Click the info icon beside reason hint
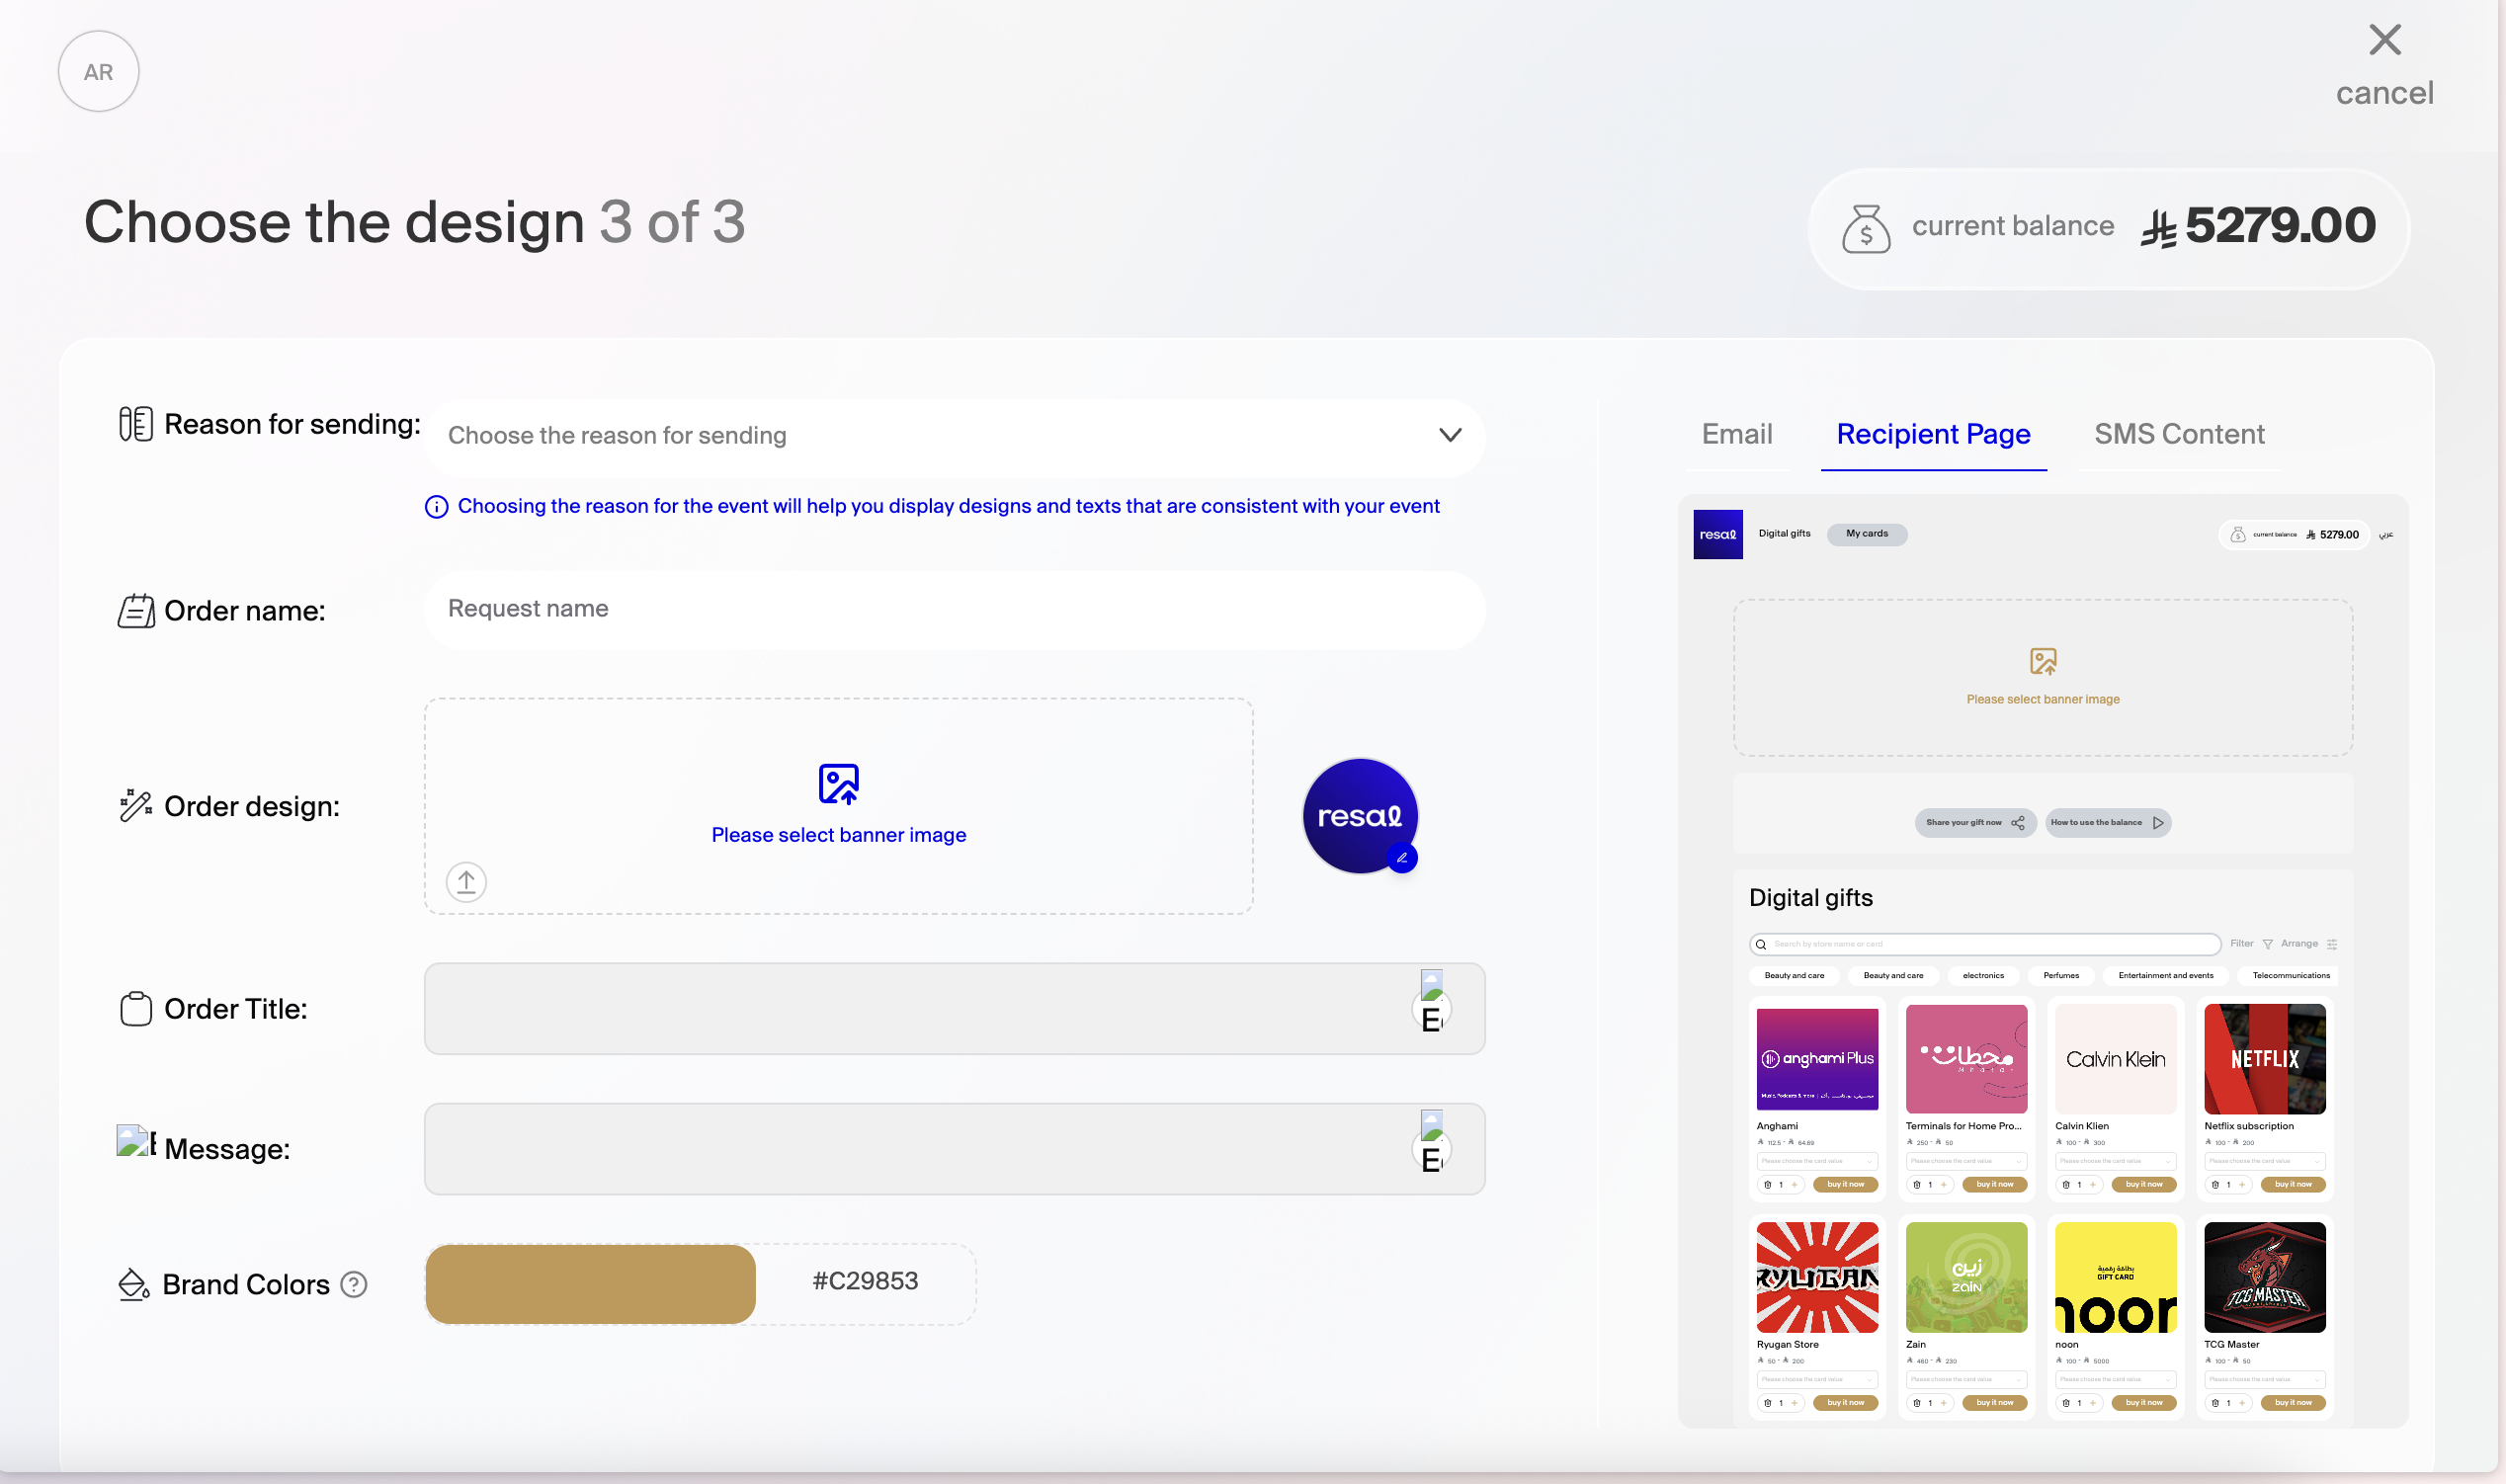The image size is (2506, 1484). (436, 507)
